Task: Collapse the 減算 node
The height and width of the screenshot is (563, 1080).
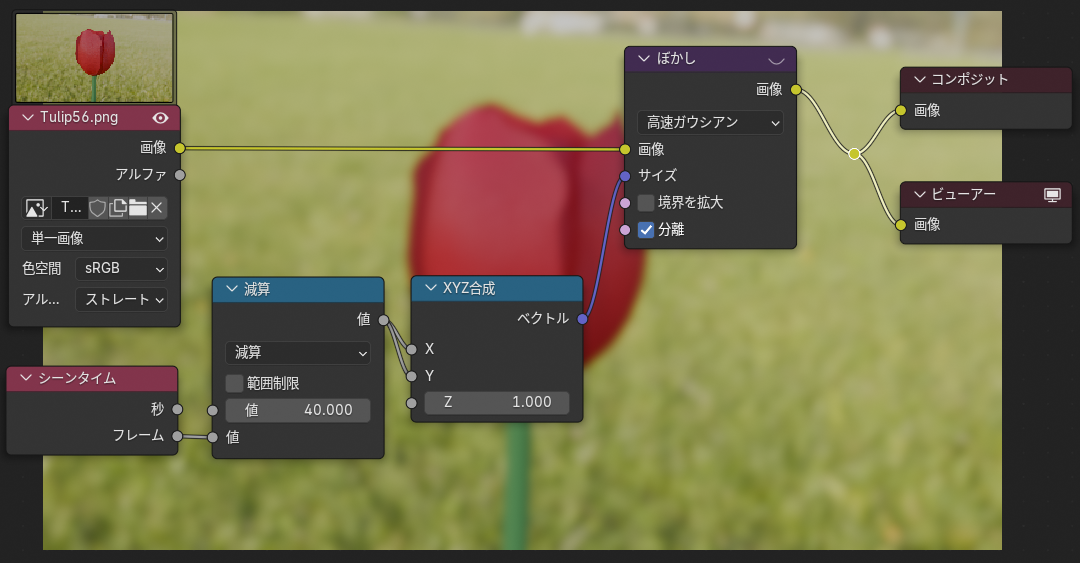Action: pyautogui.click(x=232, y=289)
